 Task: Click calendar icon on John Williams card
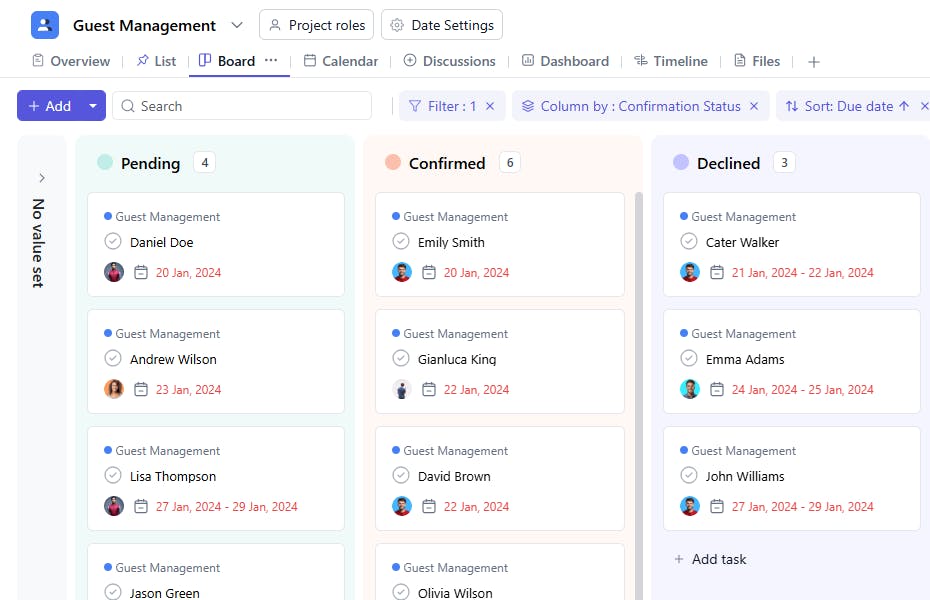717,506
